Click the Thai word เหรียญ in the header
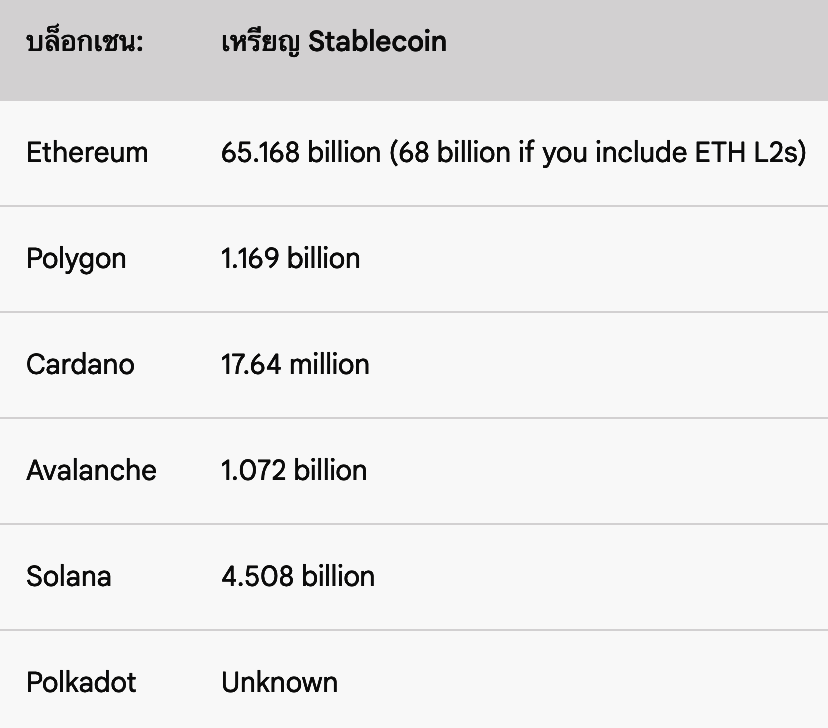The height and width of the screenshot is (728, 828). [260, 42]
